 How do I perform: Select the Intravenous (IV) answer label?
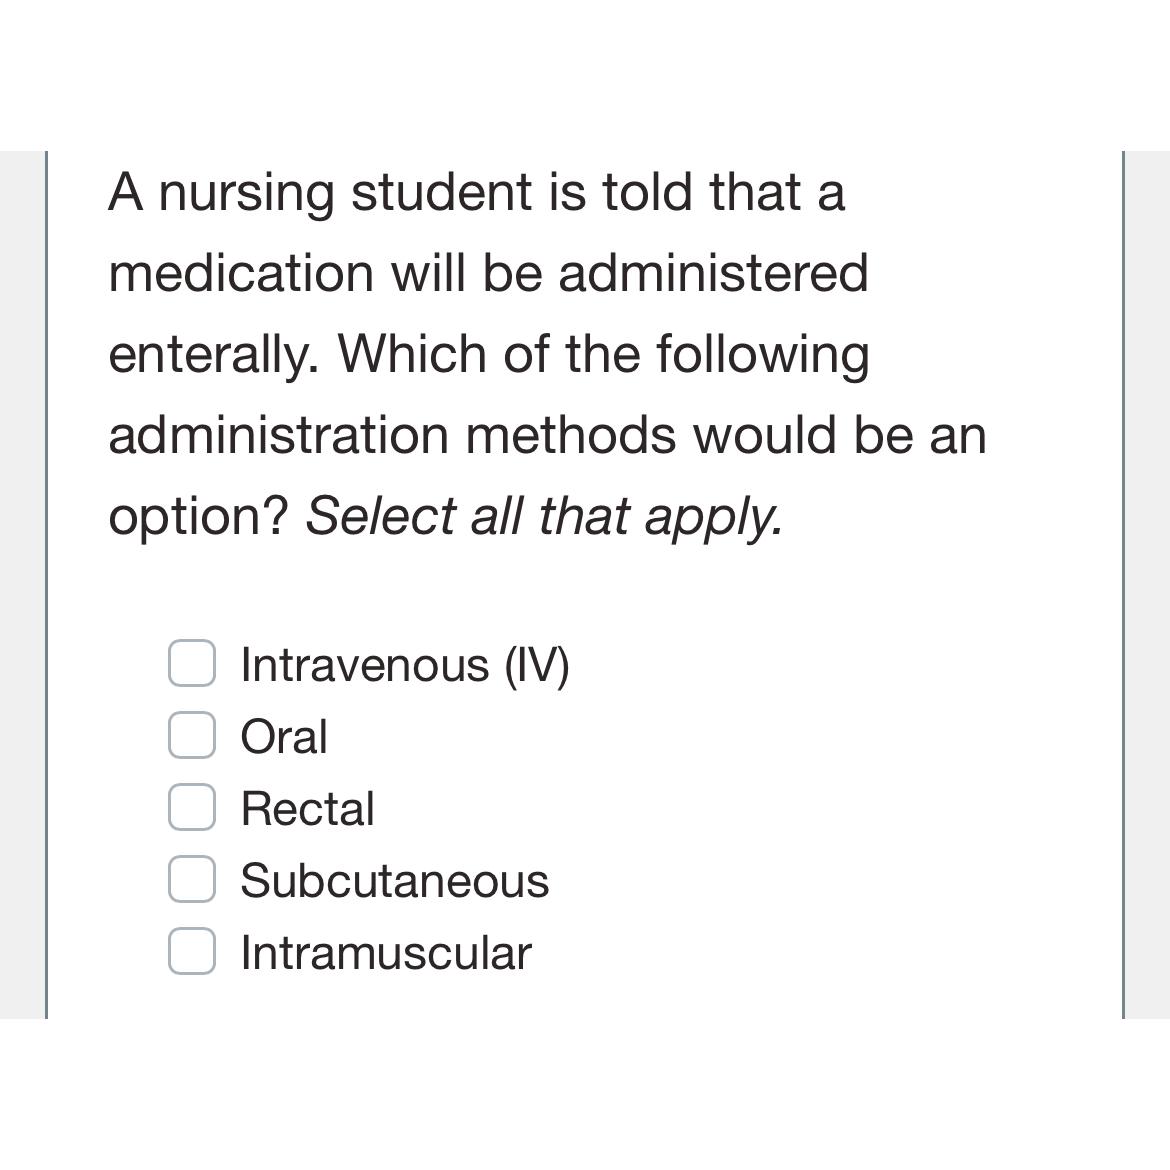[404, 662]
